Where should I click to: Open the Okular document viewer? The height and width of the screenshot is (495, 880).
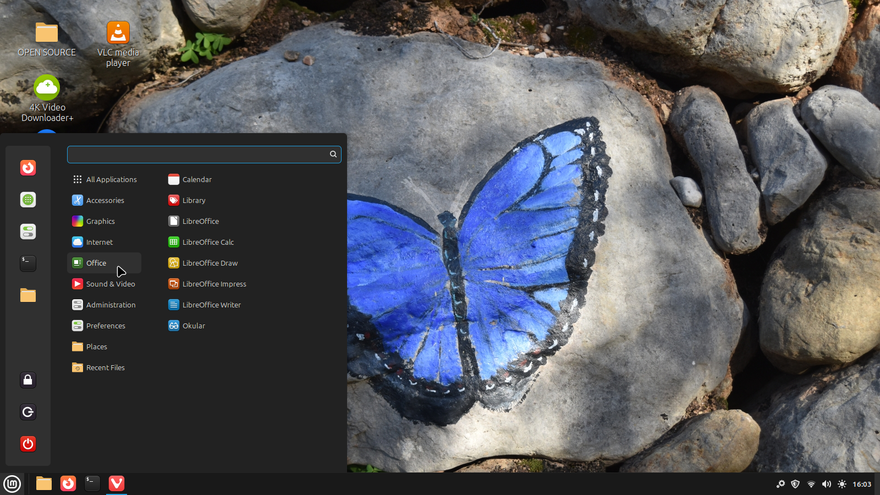(192, 326)
